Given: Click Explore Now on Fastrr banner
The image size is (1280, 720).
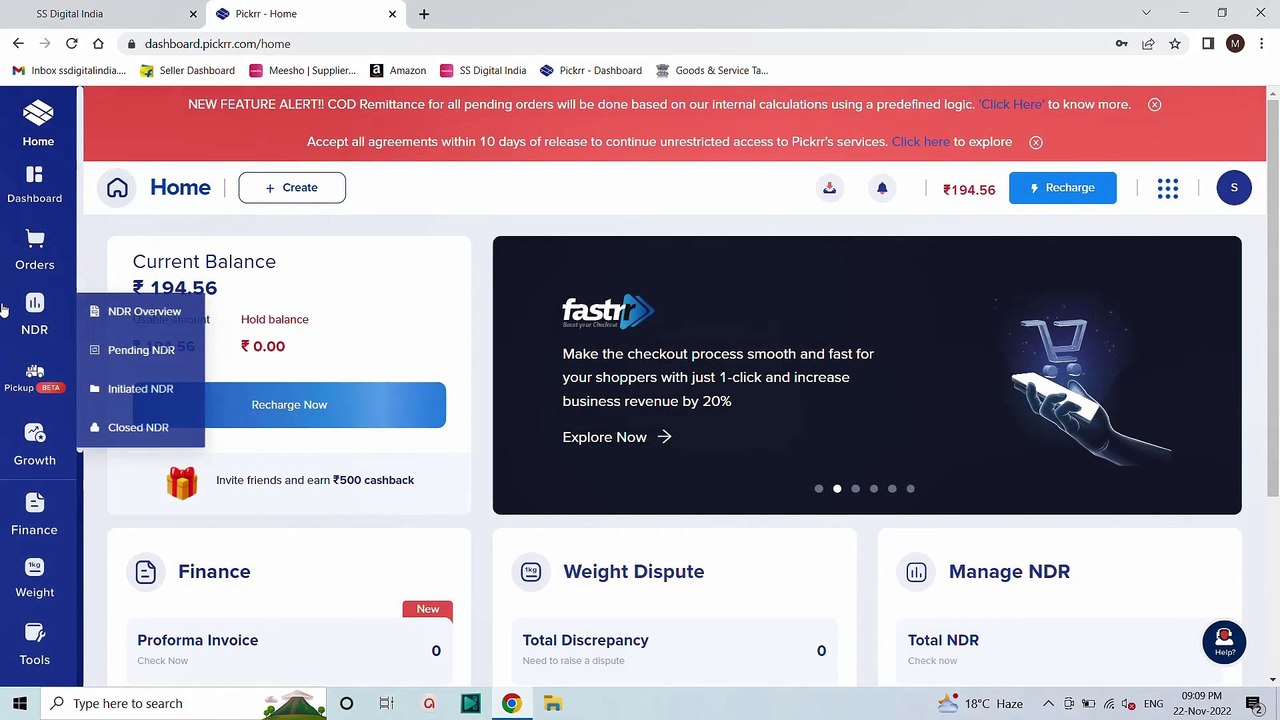Looking at the screenshot, I should [617, 437].
